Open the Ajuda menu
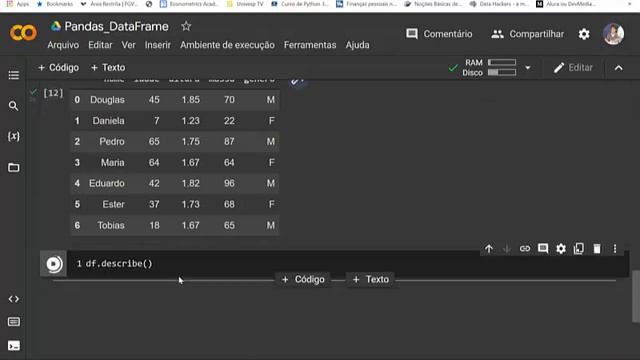This screenshot has width=640, height=360. click(x=357, y=45)
